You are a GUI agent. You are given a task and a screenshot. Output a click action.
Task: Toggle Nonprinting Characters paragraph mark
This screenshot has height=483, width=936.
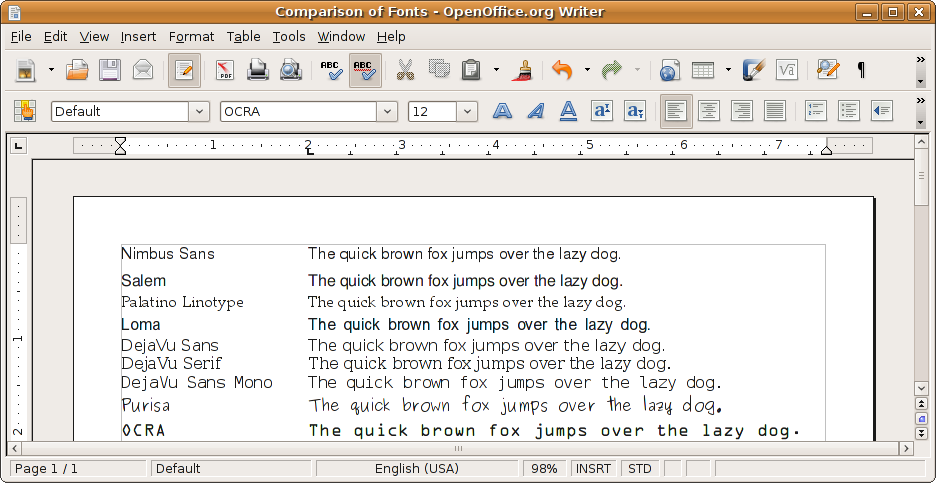861,71
